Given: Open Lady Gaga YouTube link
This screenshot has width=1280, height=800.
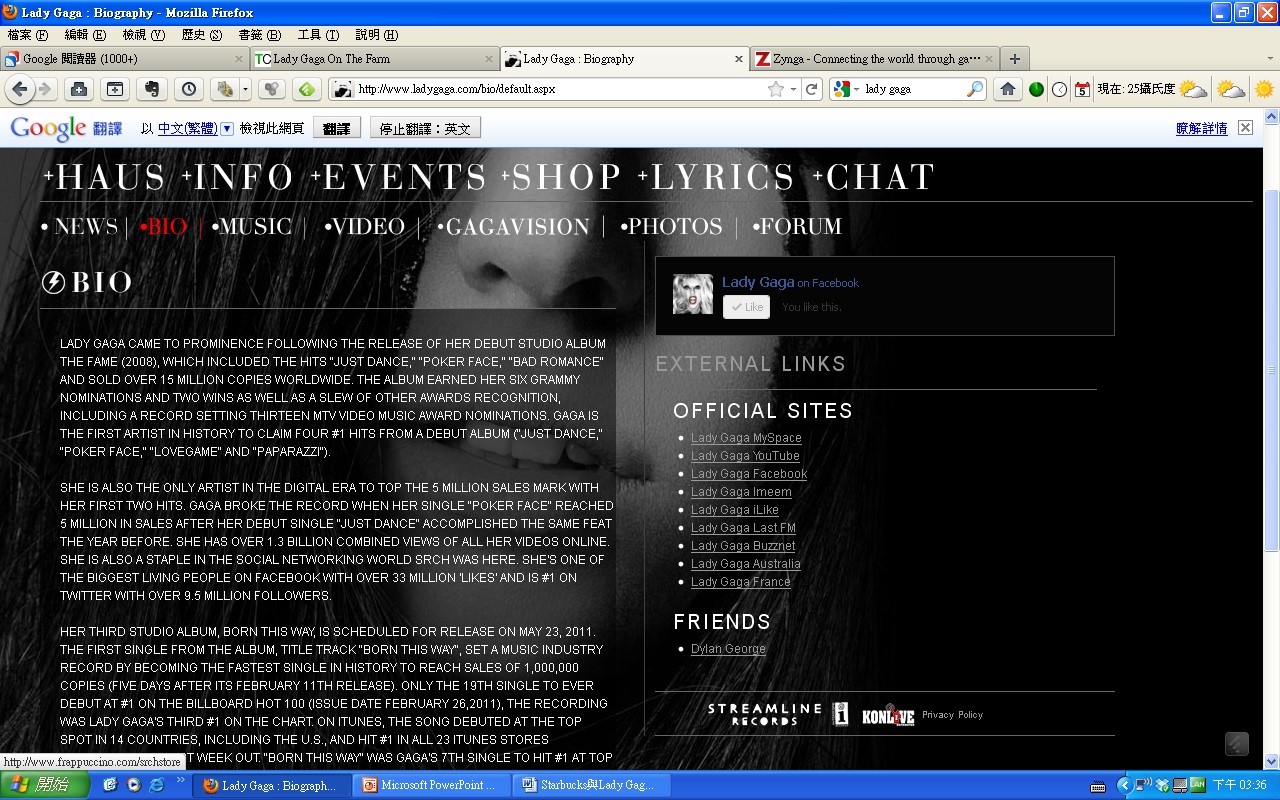Looking at the screenshot, I should pos(745,456).
